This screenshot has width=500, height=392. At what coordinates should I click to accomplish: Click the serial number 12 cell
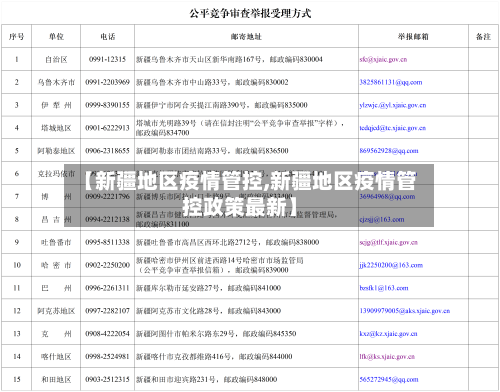click(17, 311)
